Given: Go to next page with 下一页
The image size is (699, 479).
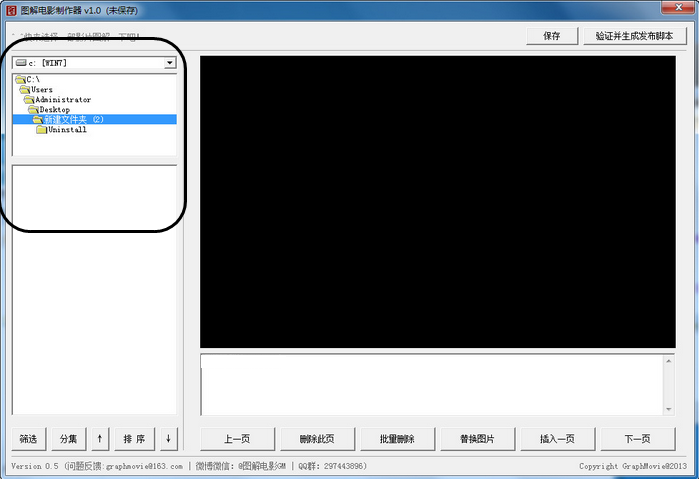Looking at the screenshot, I should click(637, 439).
